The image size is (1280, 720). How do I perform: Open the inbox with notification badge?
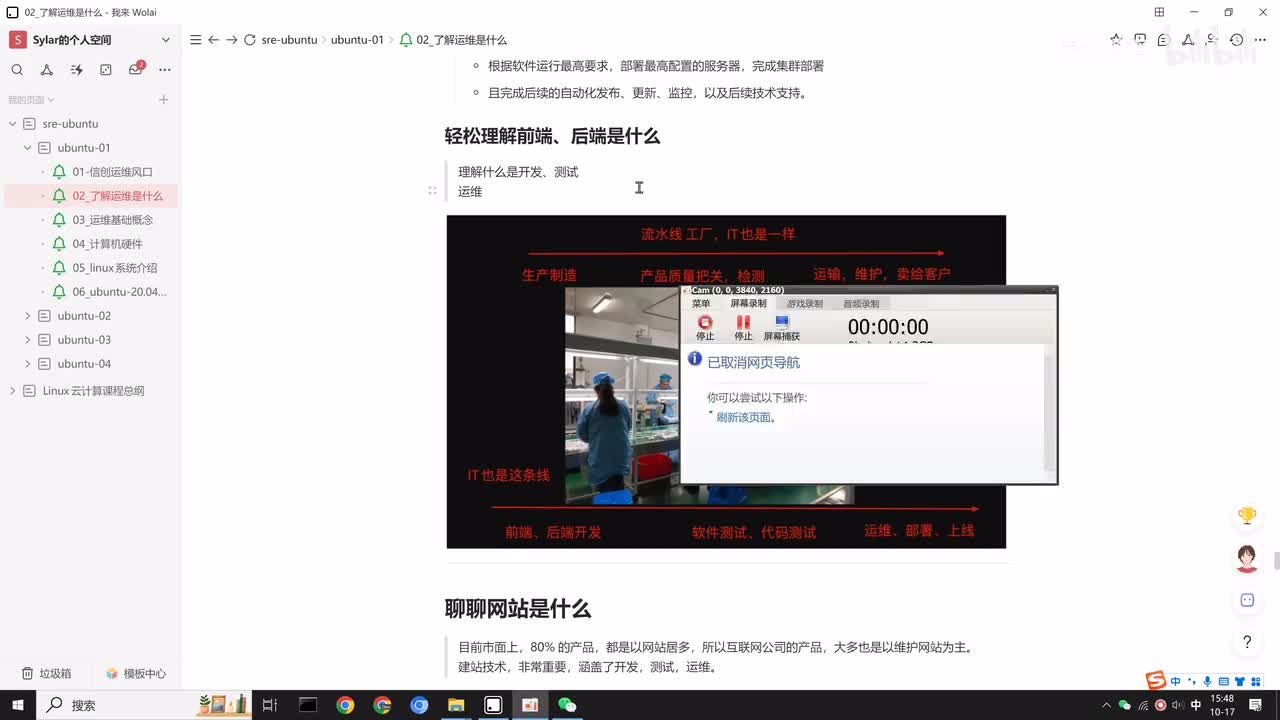[136, 69]
